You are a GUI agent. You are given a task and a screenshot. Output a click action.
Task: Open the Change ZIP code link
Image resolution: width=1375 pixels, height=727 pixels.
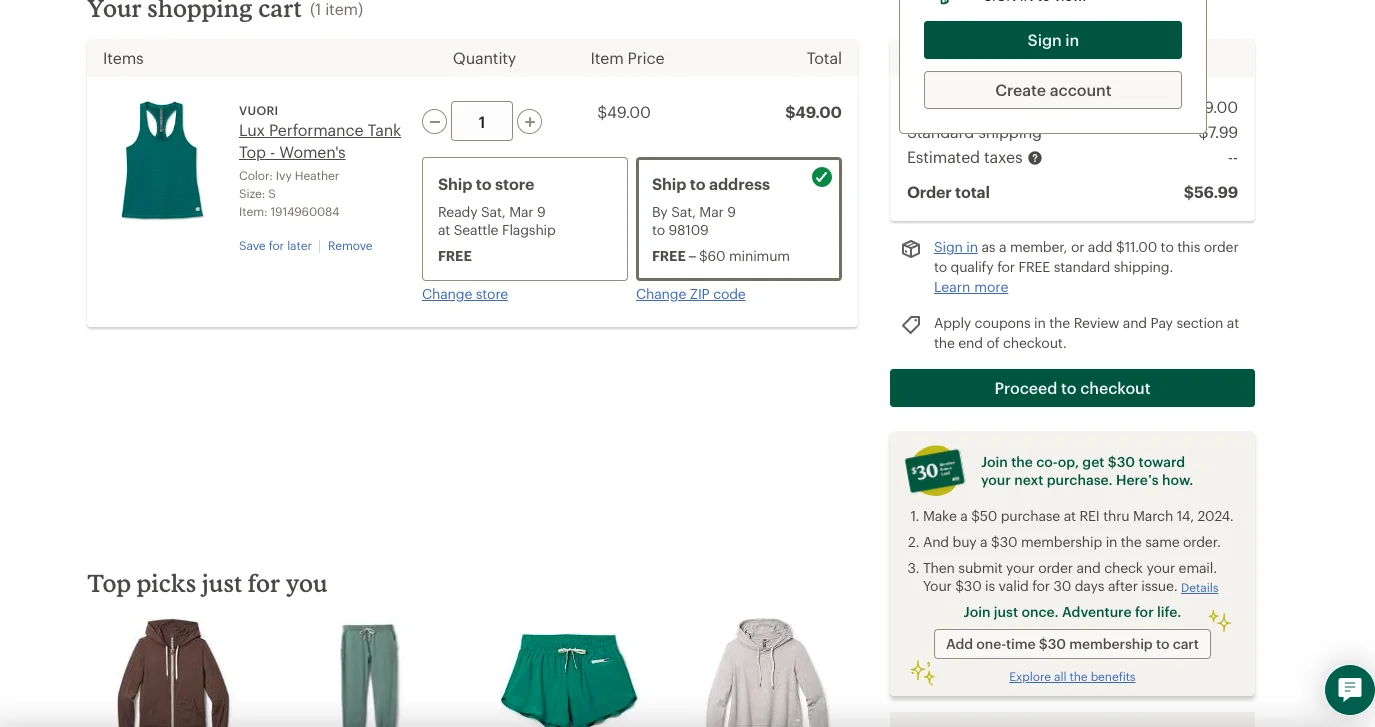click(691, 294)
